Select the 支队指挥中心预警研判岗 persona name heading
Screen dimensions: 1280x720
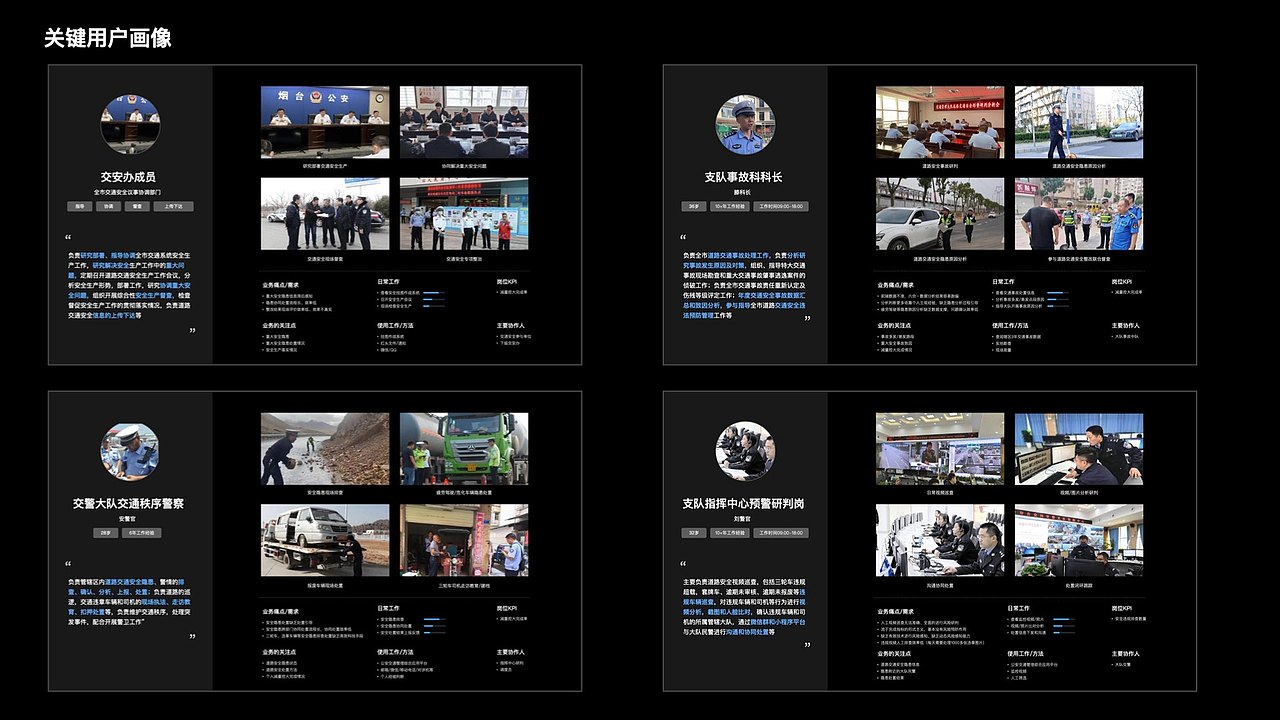(x=745, y=504)
